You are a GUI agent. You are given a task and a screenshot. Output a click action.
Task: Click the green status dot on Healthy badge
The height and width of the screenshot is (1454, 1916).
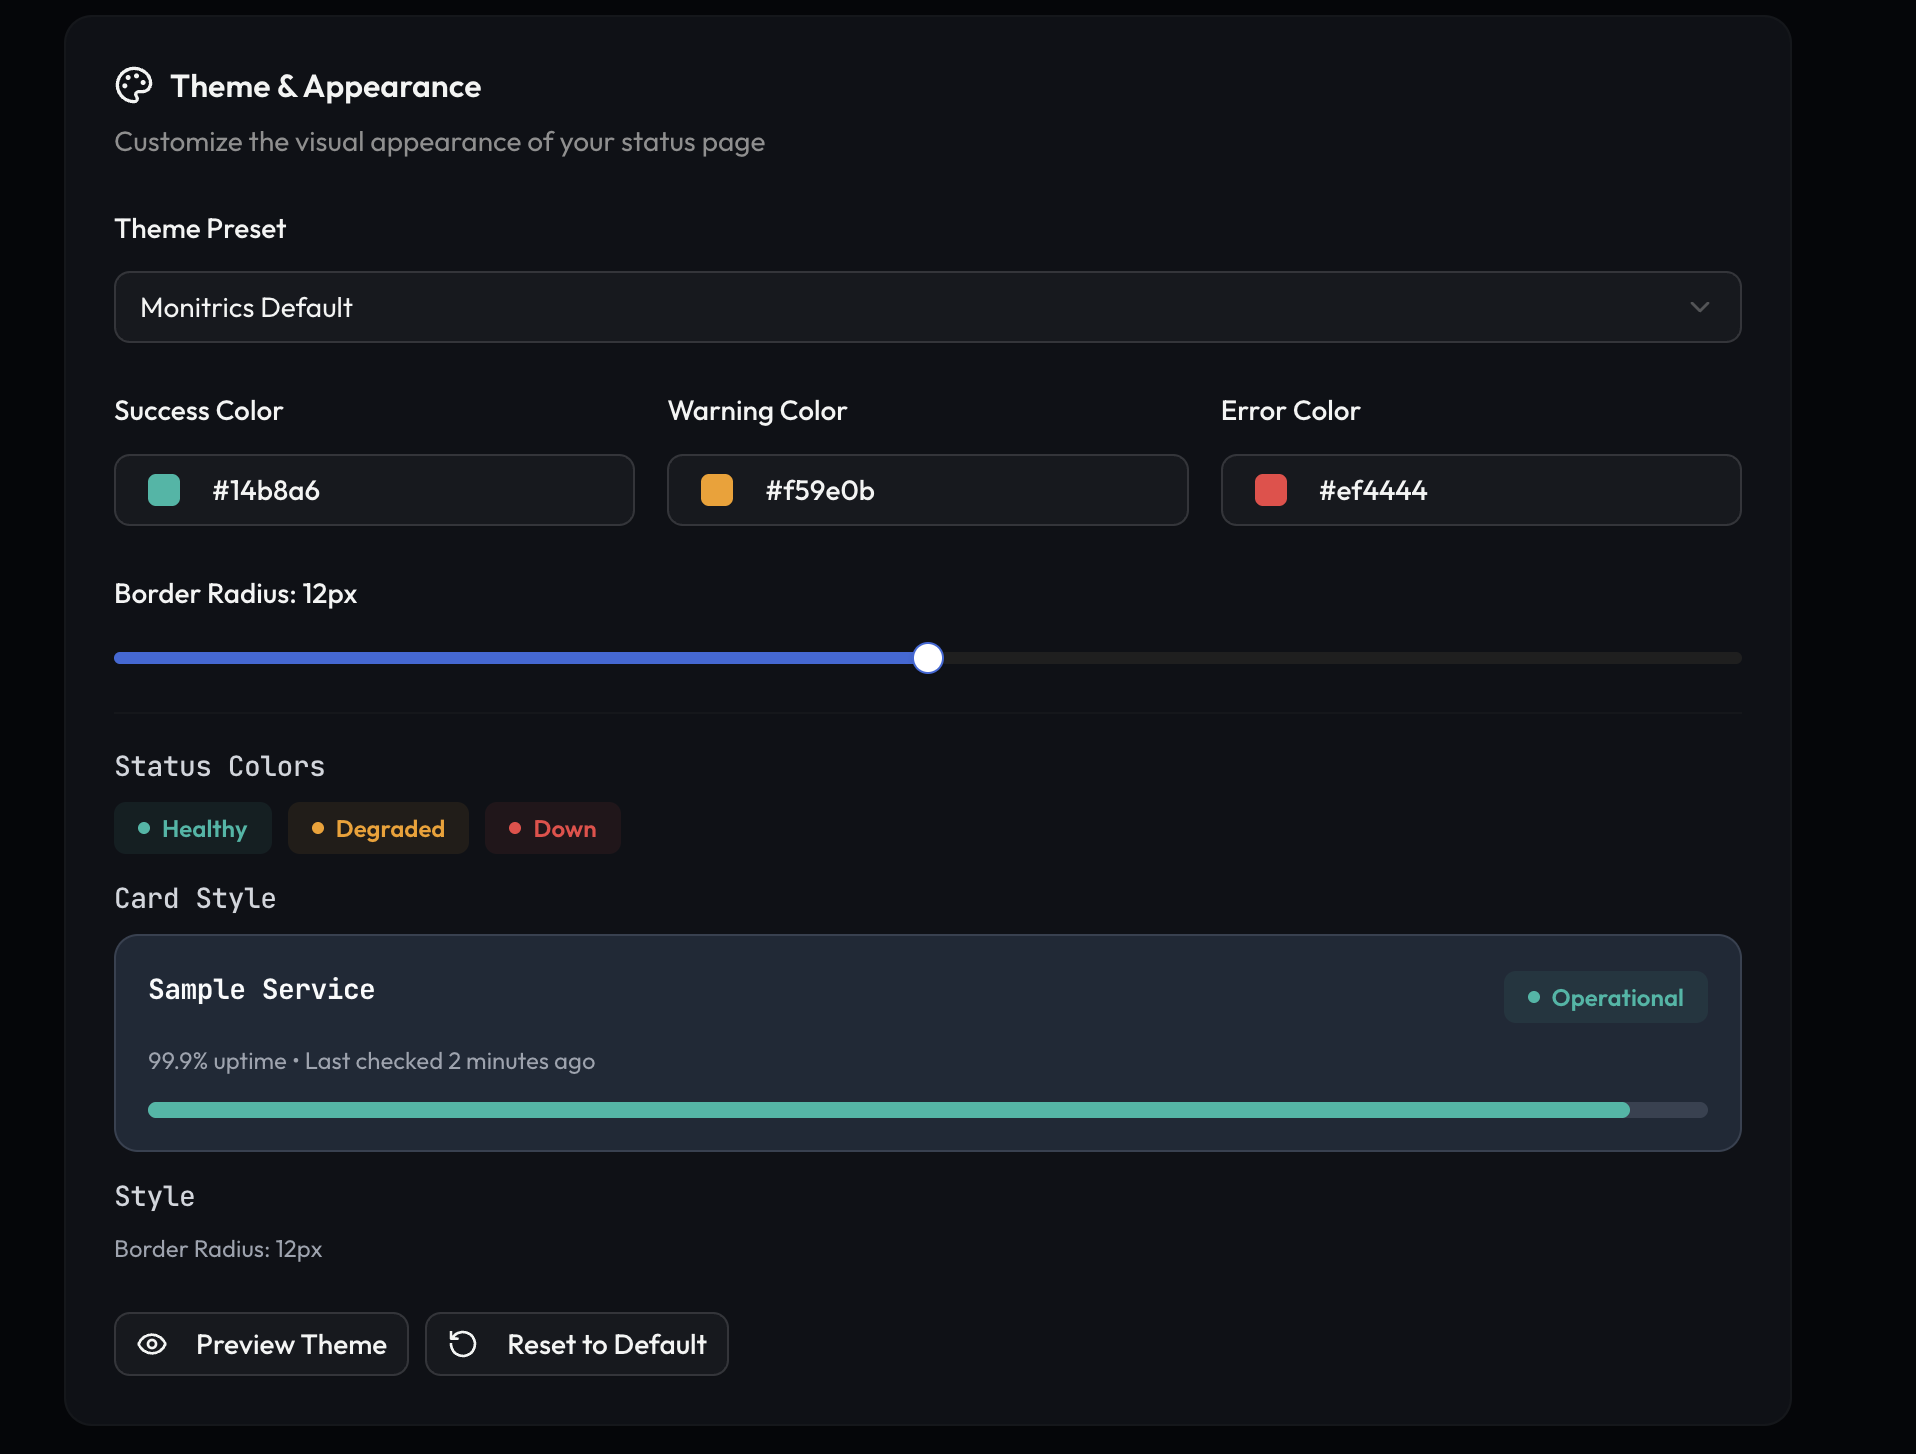tap(143, 828)
